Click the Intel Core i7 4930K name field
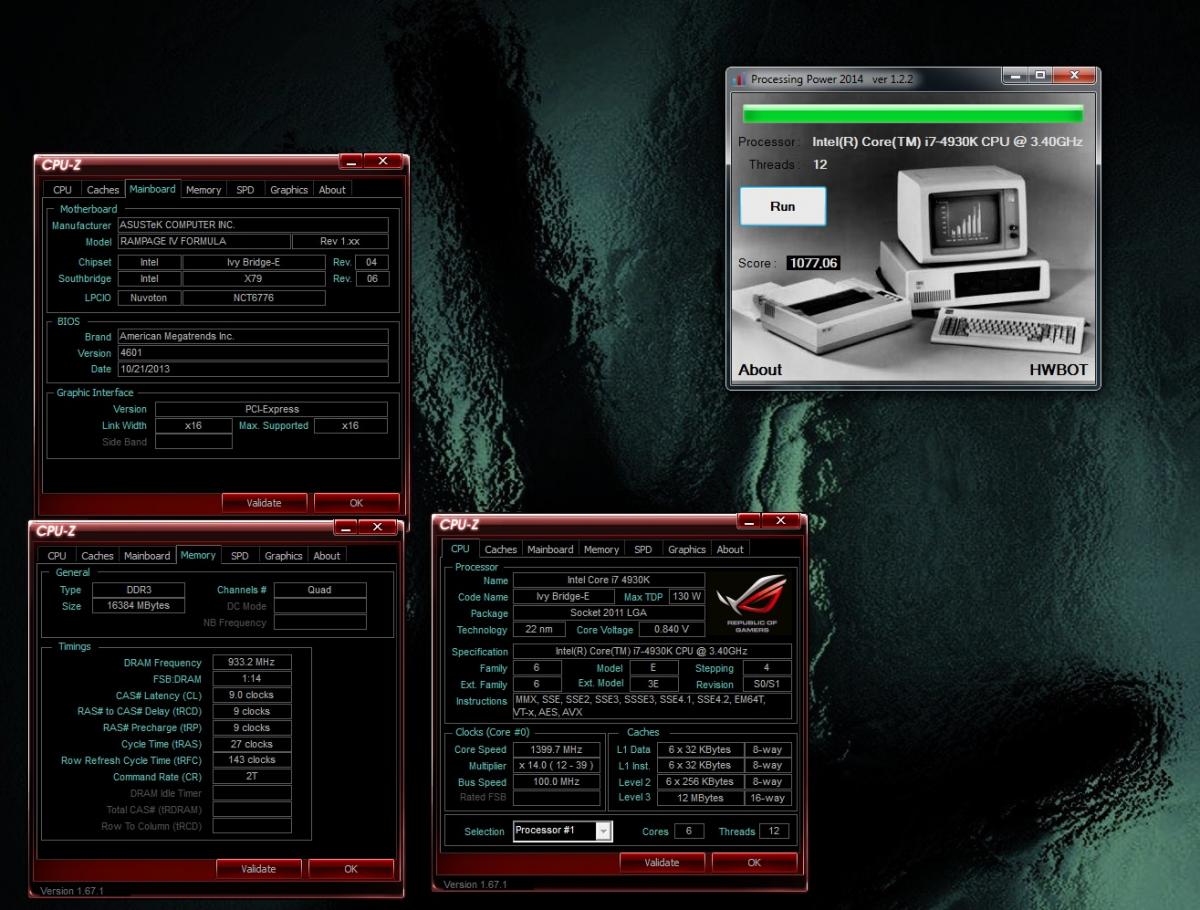The image size is (1200, 910). click(x=609, y=580)
